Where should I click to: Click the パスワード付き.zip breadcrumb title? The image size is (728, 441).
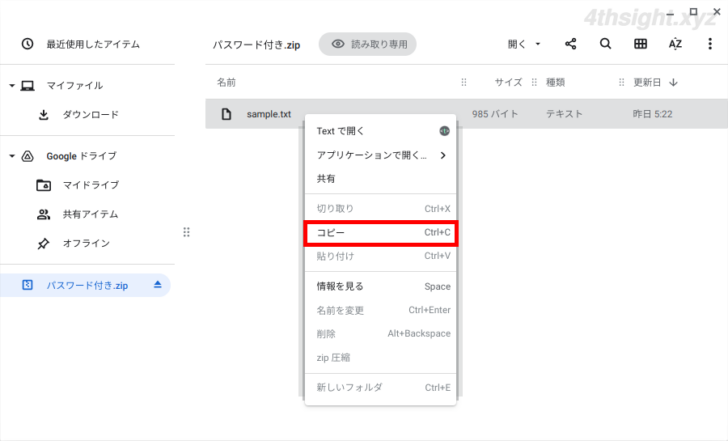point(256,45)
